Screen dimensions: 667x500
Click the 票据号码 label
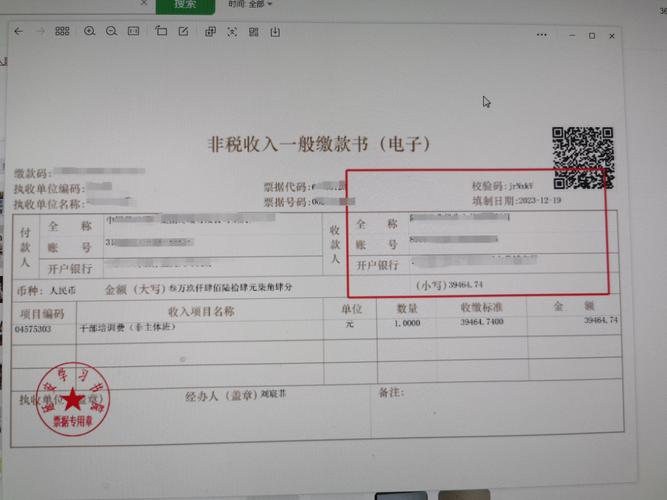tap(287, 202)
